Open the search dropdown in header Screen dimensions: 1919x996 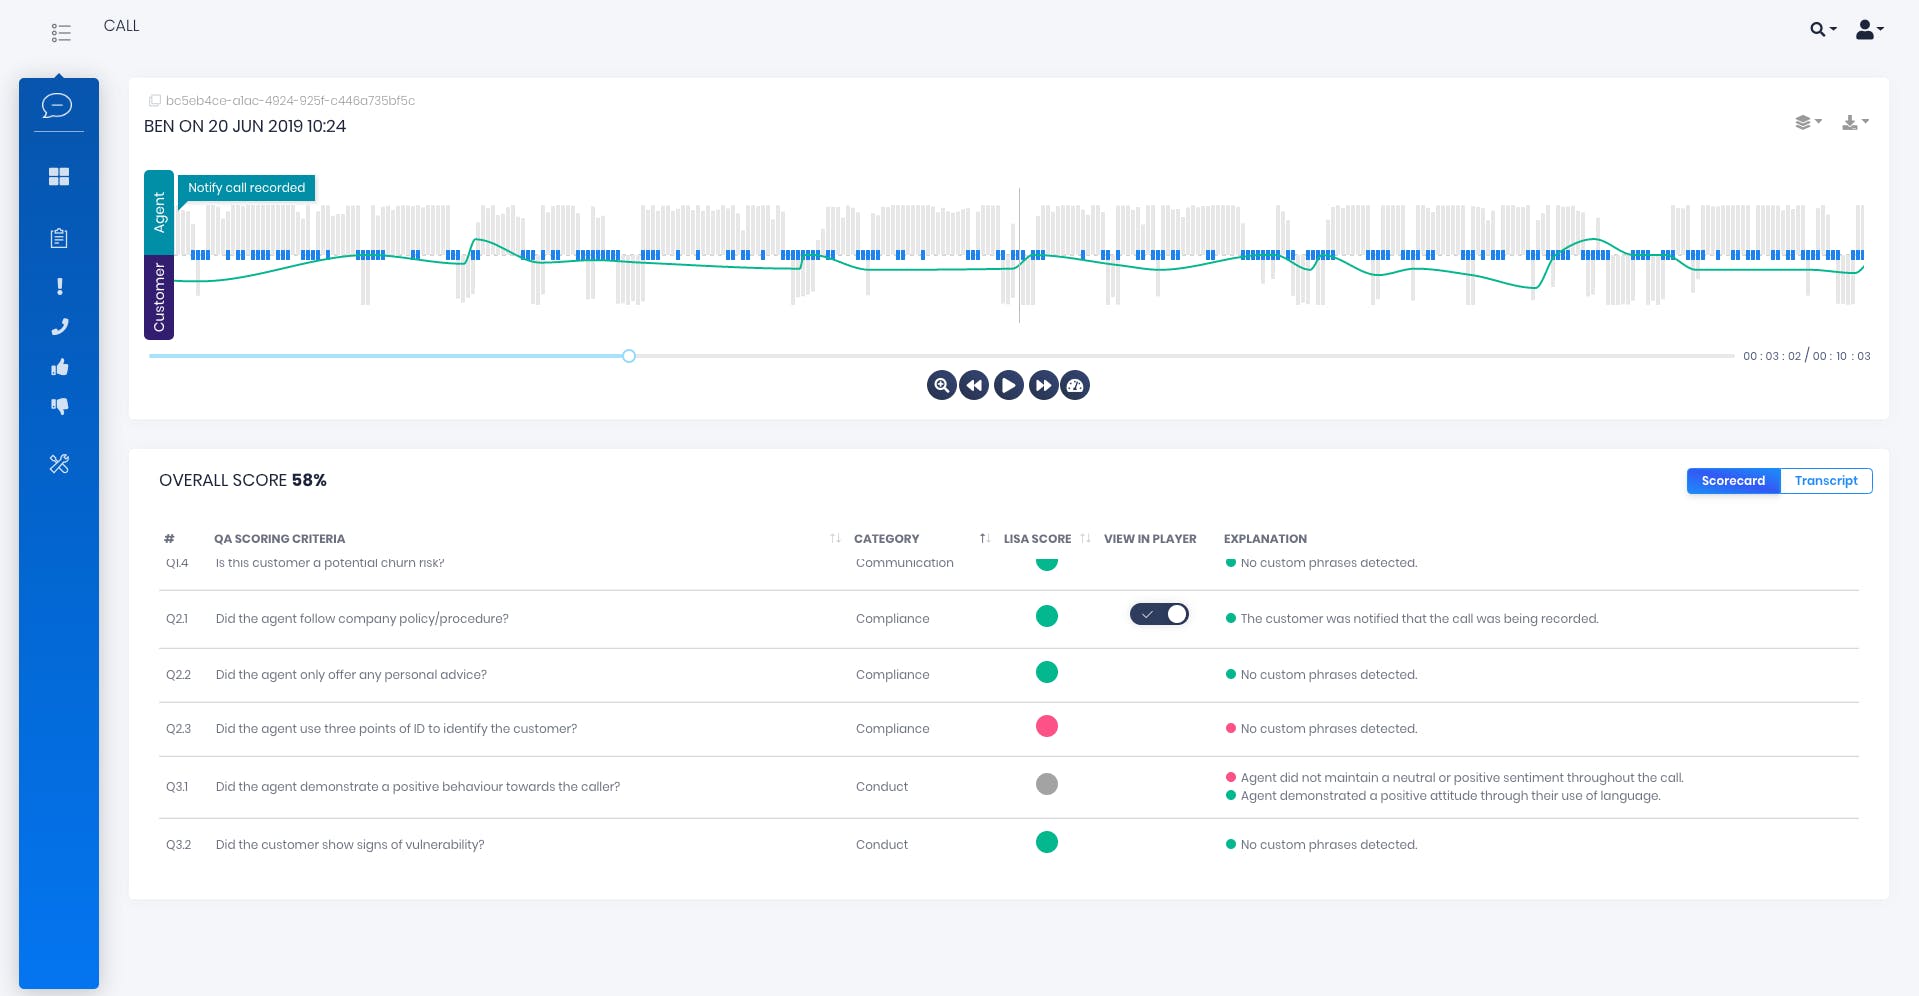[x=1823, y=29]
